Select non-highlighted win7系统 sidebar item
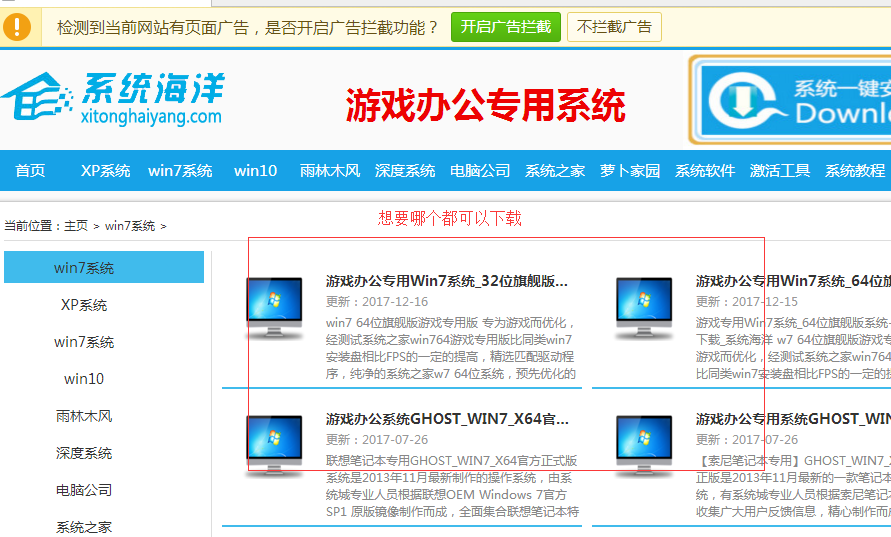891x537 pixels. coord(84,342)
